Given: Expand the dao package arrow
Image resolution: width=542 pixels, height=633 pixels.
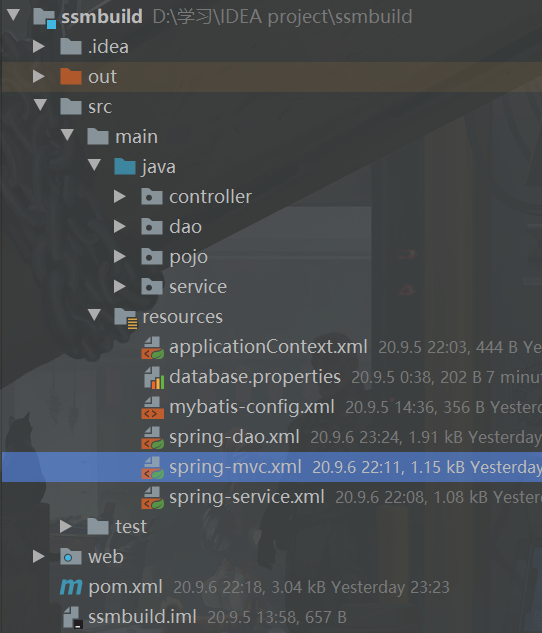Looking at the screenshot, I should click(119, 226).
